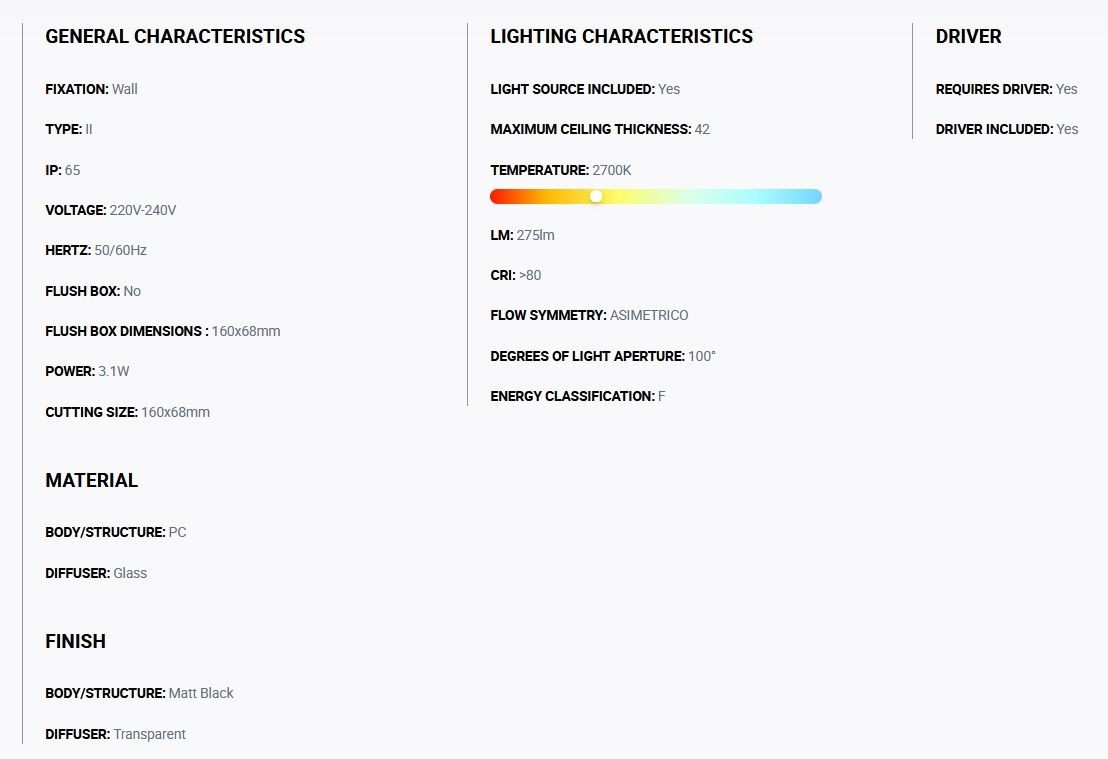
Task: Click the blue end of temperature bar
Action: click(812, 196)
